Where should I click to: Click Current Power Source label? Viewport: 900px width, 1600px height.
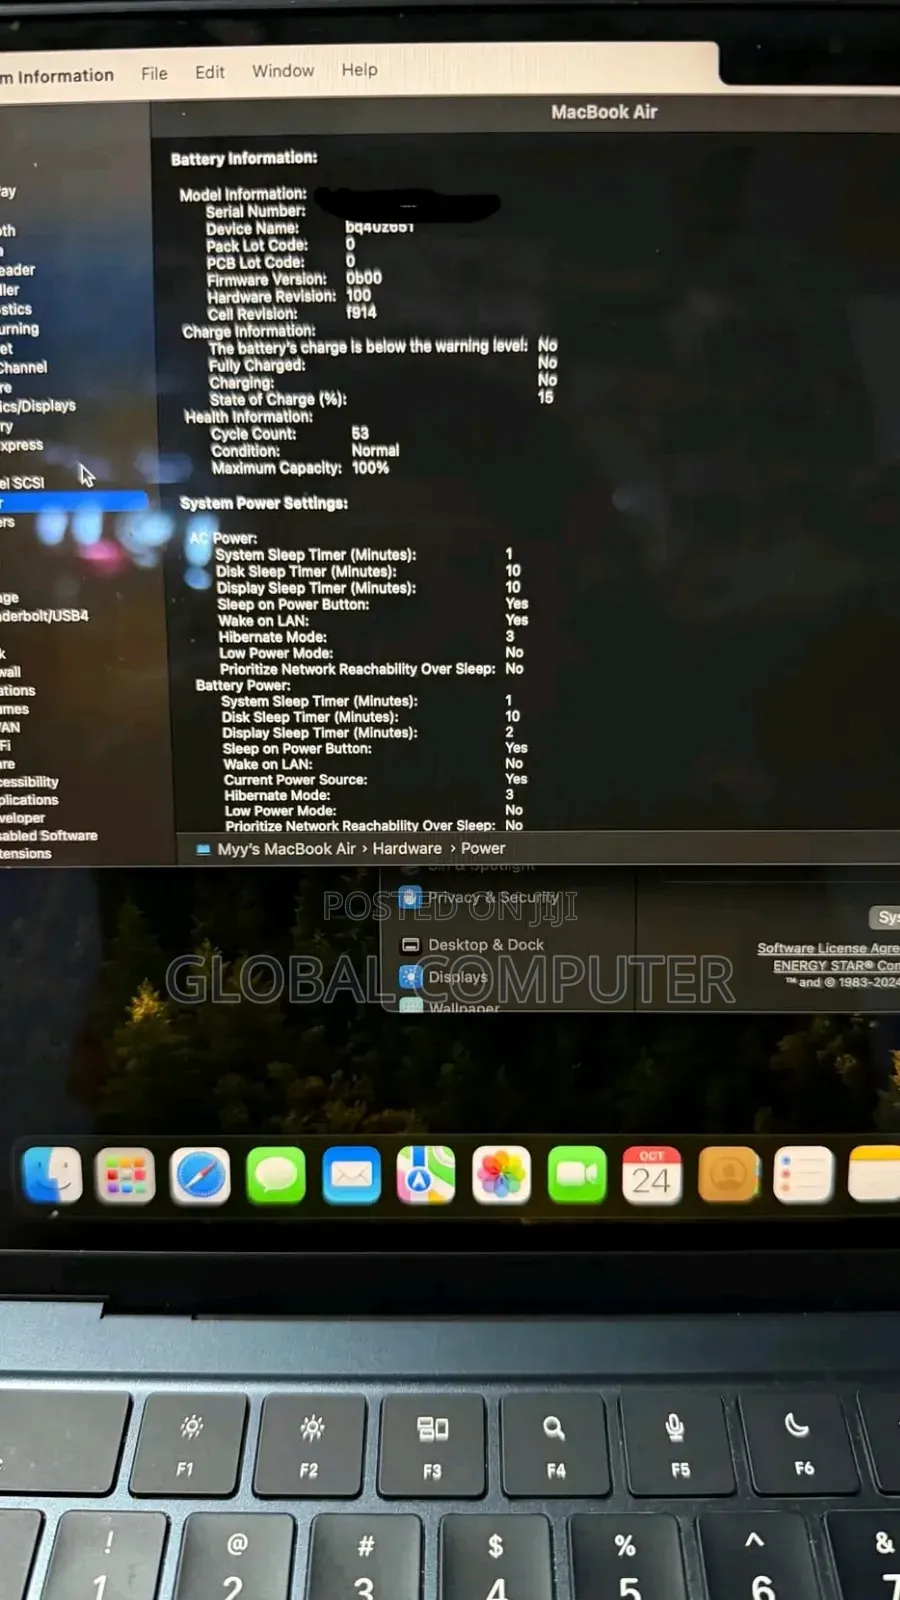tap(295, 780)
